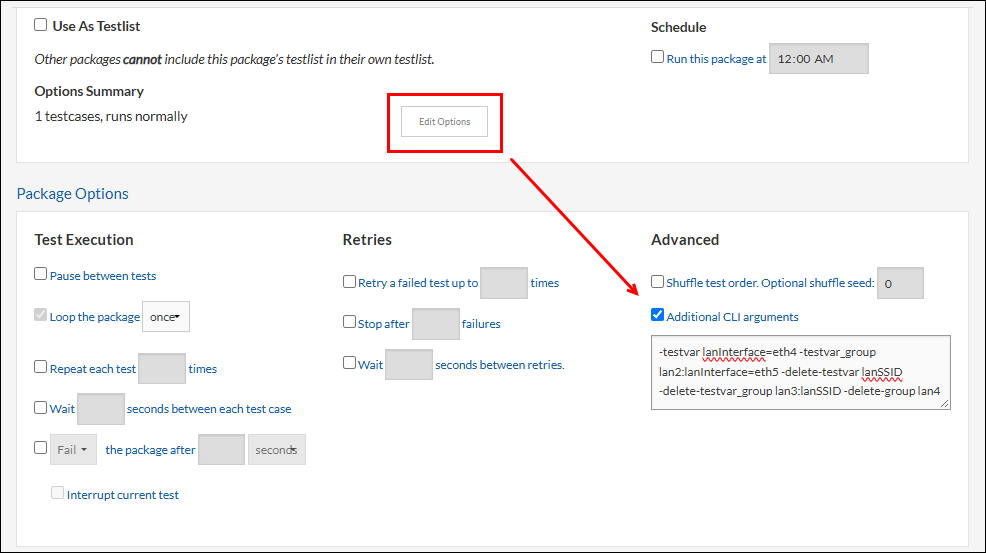Open the seconds unit dropdown
986x553 pixels.
[x=277, y=450]
